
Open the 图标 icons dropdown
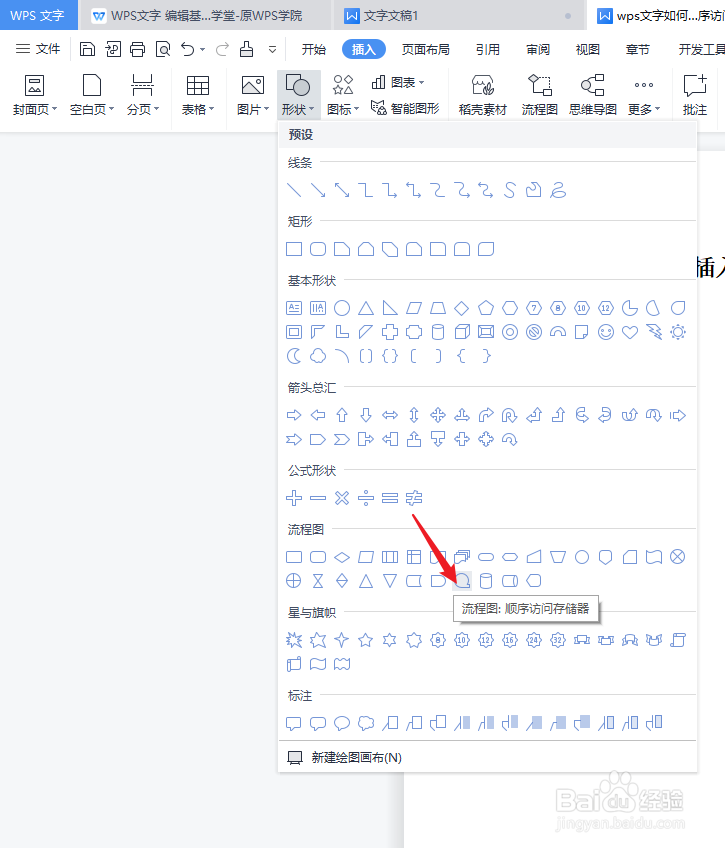coord(343,95)
